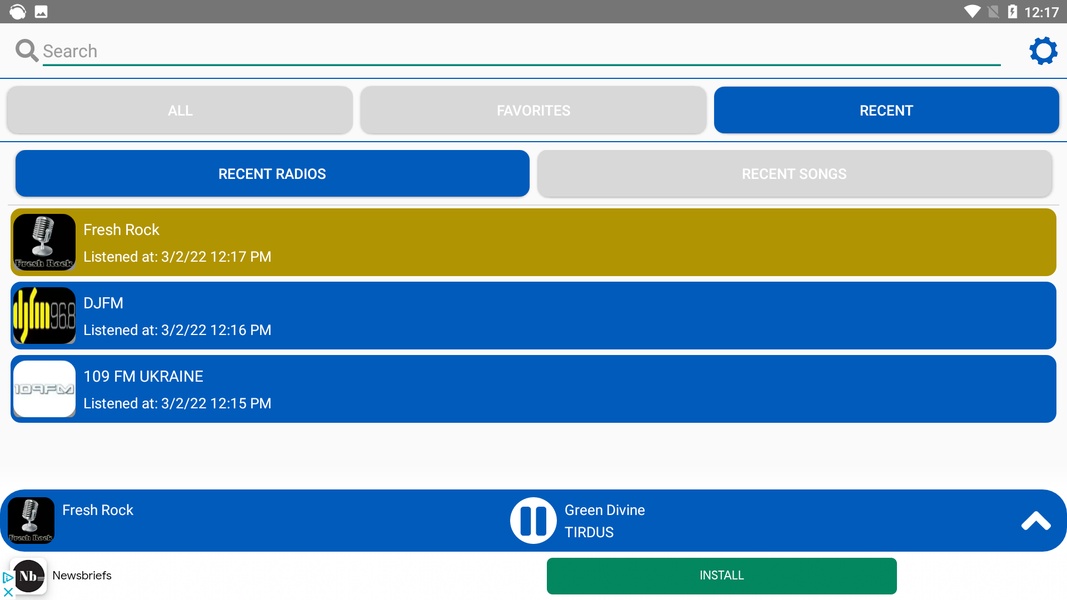Tap the DJFM 96.8 station logo
Image resolution: width=1067 pixels, height=600 pixels.
point(44,316)
